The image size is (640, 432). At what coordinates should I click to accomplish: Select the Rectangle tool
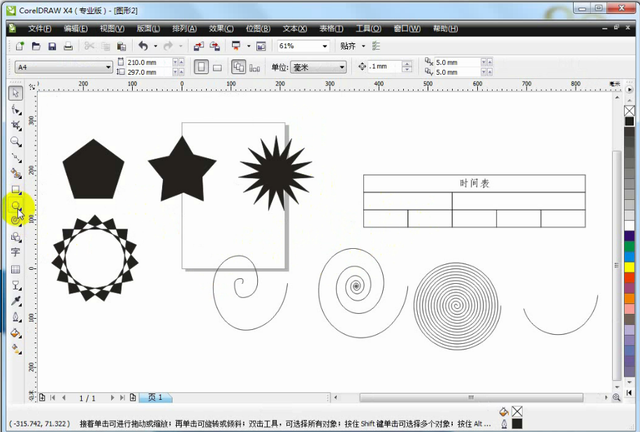coord(16,189)
